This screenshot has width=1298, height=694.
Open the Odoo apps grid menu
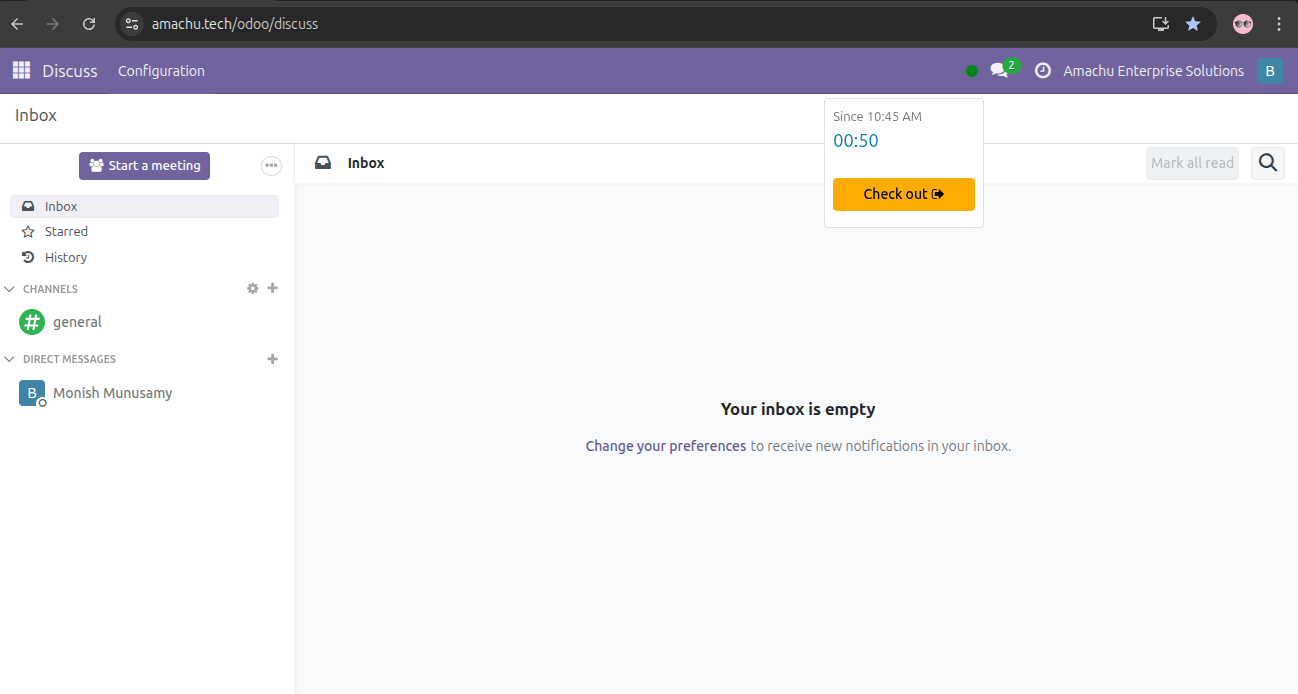21,70
